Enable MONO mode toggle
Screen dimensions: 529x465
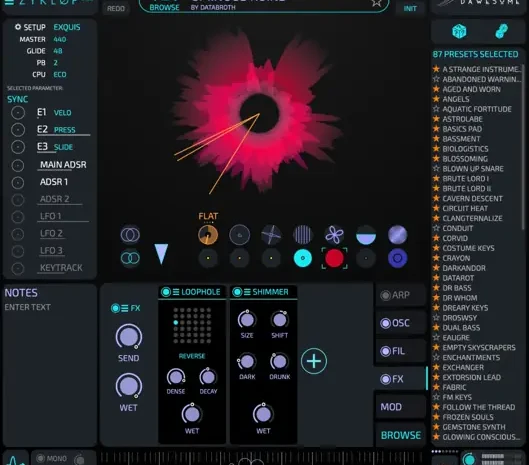point(40,458)
